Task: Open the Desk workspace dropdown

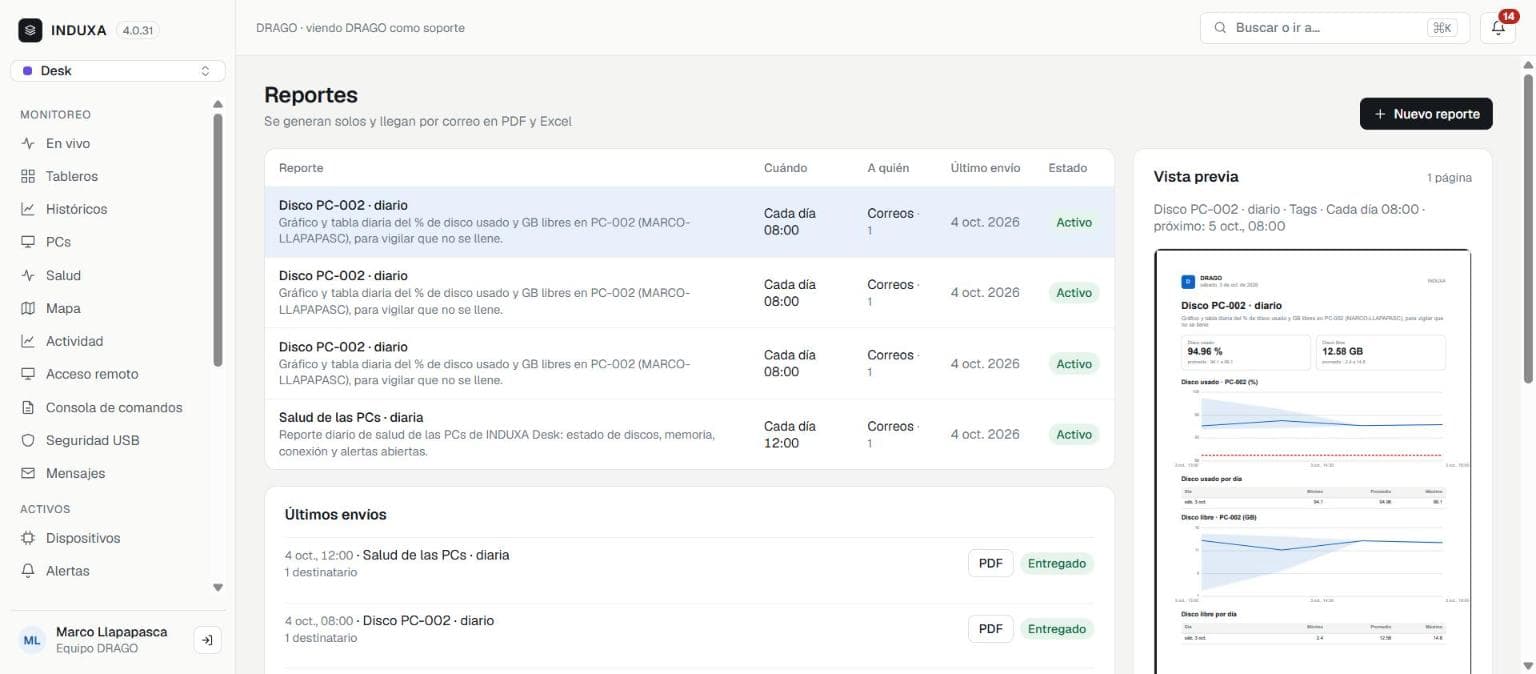Action: pos(118,71)
